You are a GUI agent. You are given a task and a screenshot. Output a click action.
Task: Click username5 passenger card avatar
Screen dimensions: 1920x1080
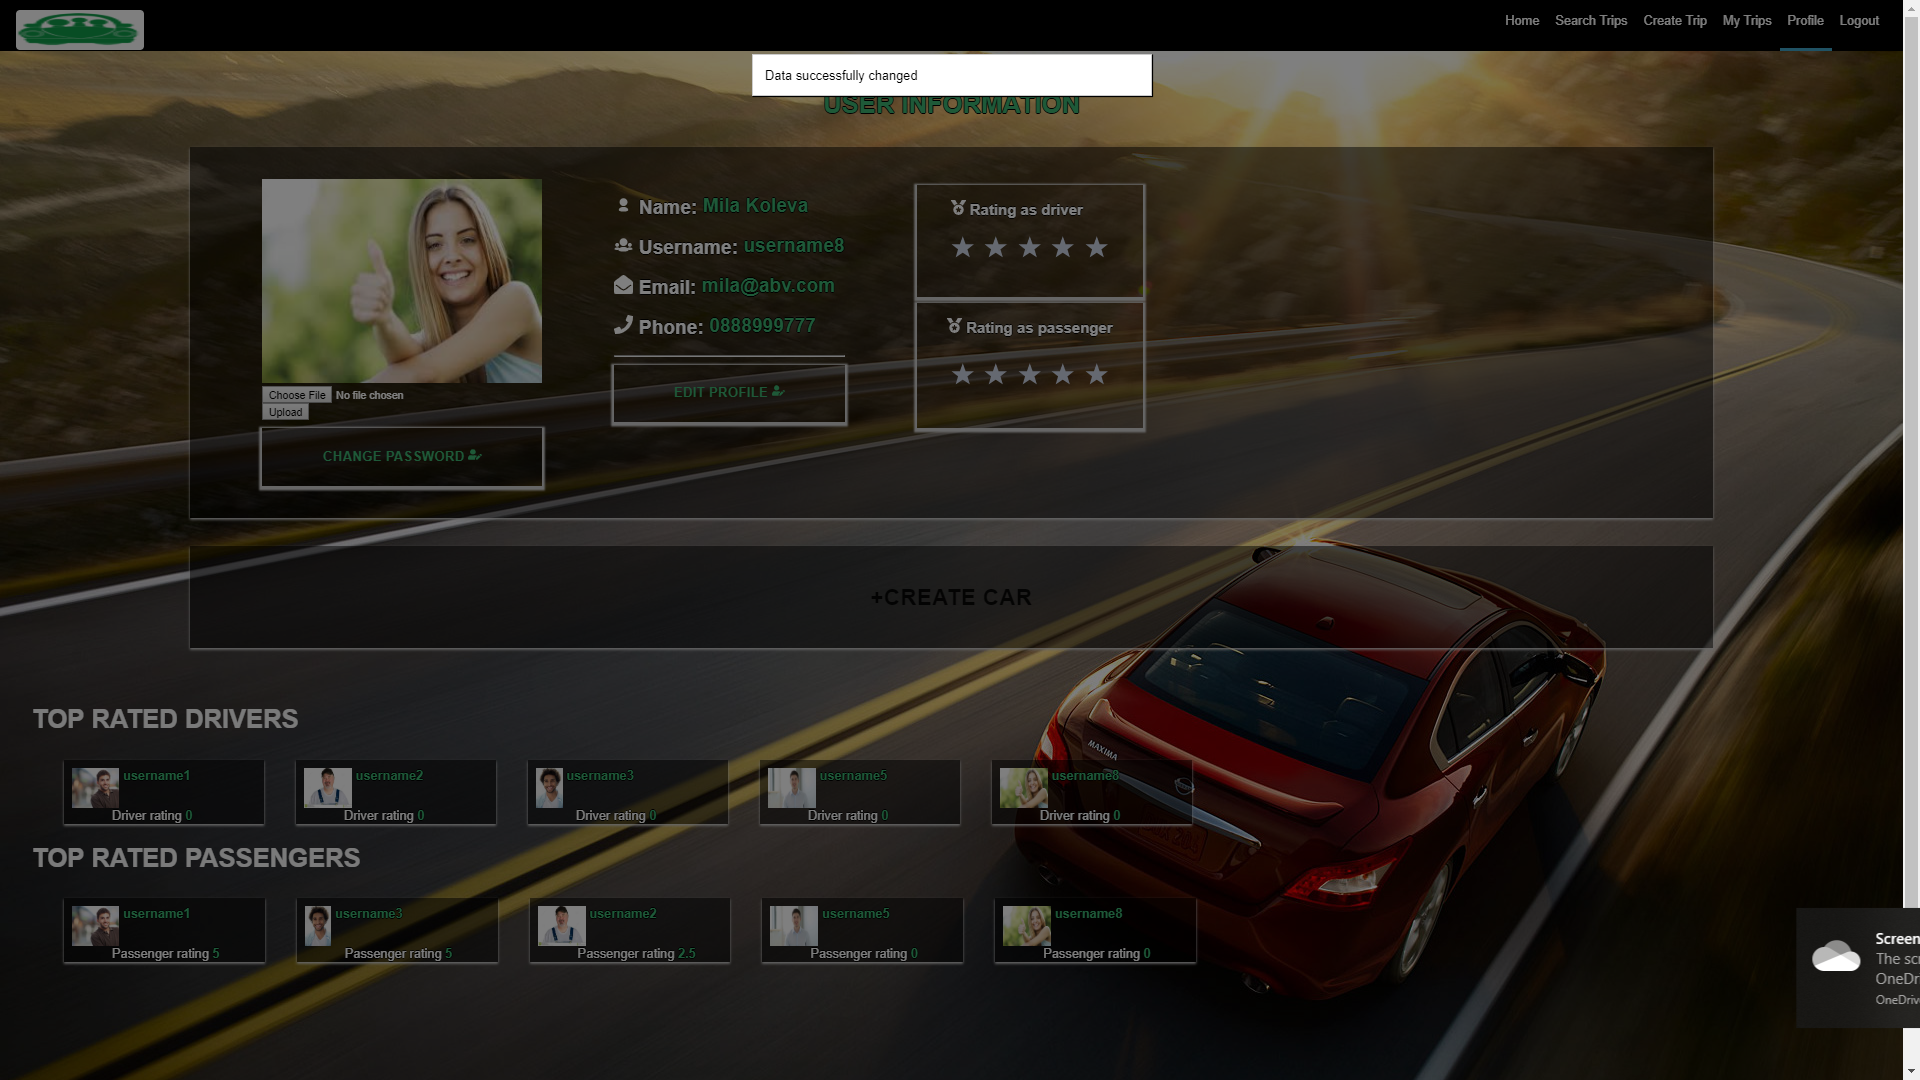(x=794, y=926)
